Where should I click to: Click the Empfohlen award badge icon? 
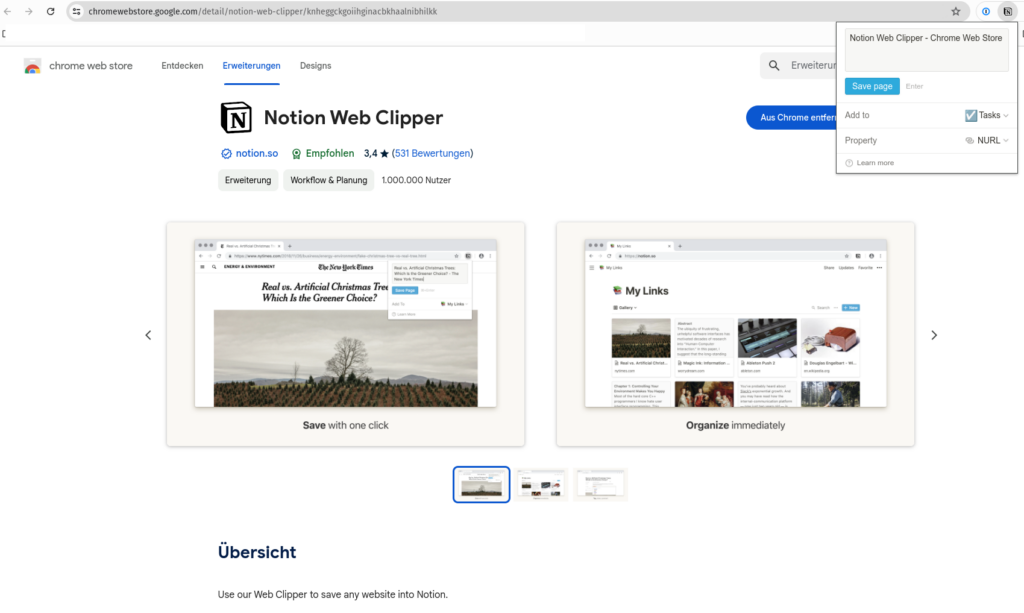tap(296, 153)
